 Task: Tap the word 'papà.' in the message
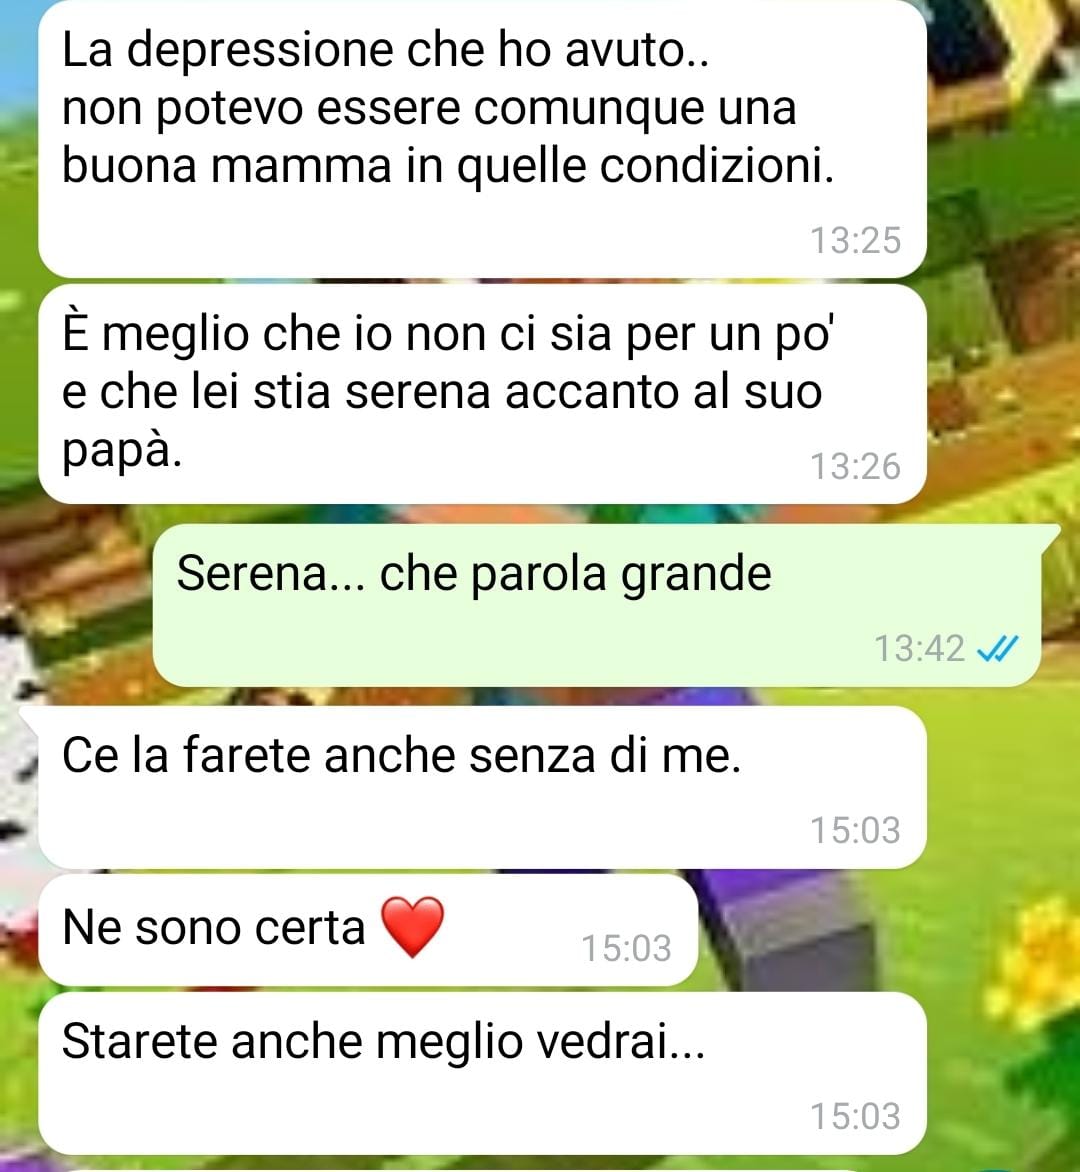pos(122,449)
